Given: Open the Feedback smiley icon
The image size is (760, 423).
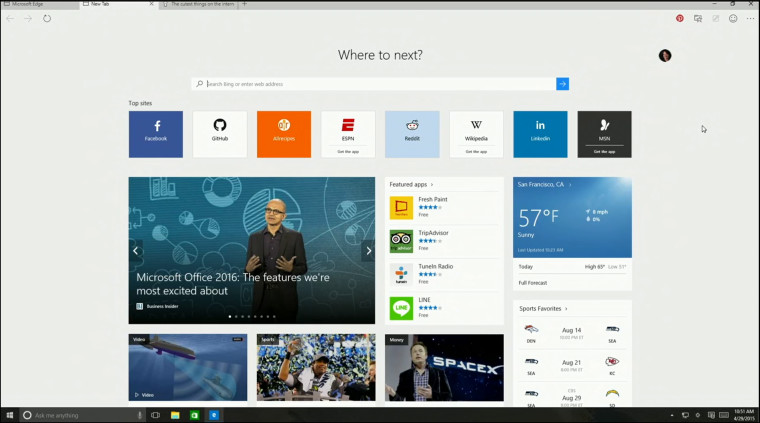Looking at the screenshot, I should pyautogui.click(x=733, y=18).
